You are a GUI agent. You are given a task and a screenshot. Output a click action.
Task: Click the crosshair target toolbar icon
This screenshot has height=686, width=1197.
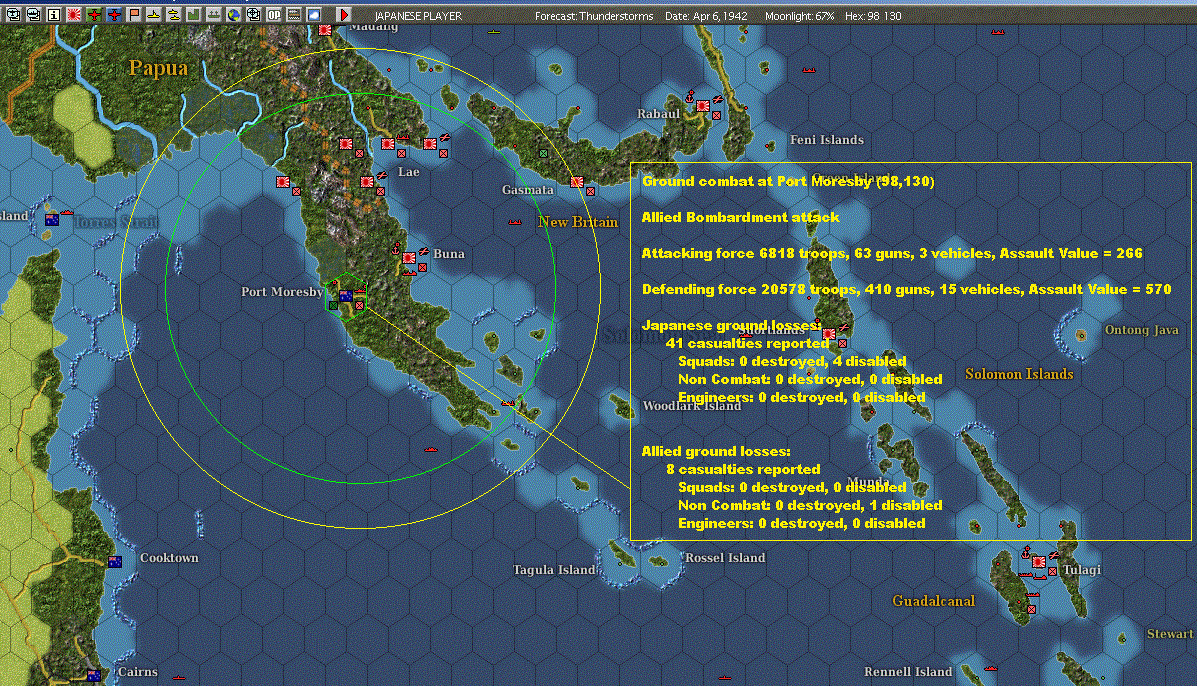tap(253, 14)
